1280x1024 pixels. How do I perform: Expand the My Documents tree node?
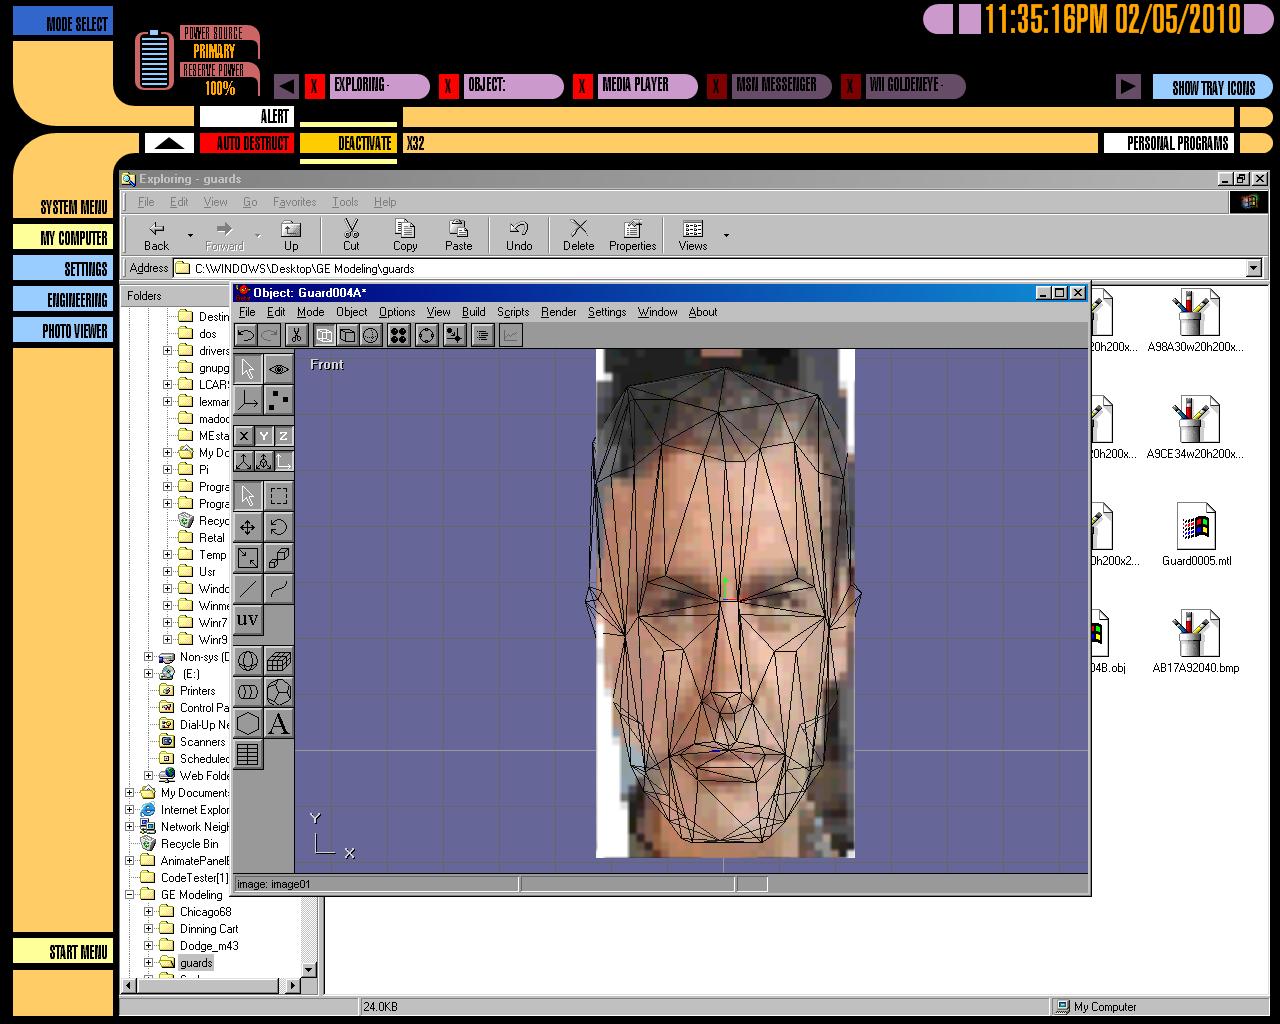coord(130,793)
